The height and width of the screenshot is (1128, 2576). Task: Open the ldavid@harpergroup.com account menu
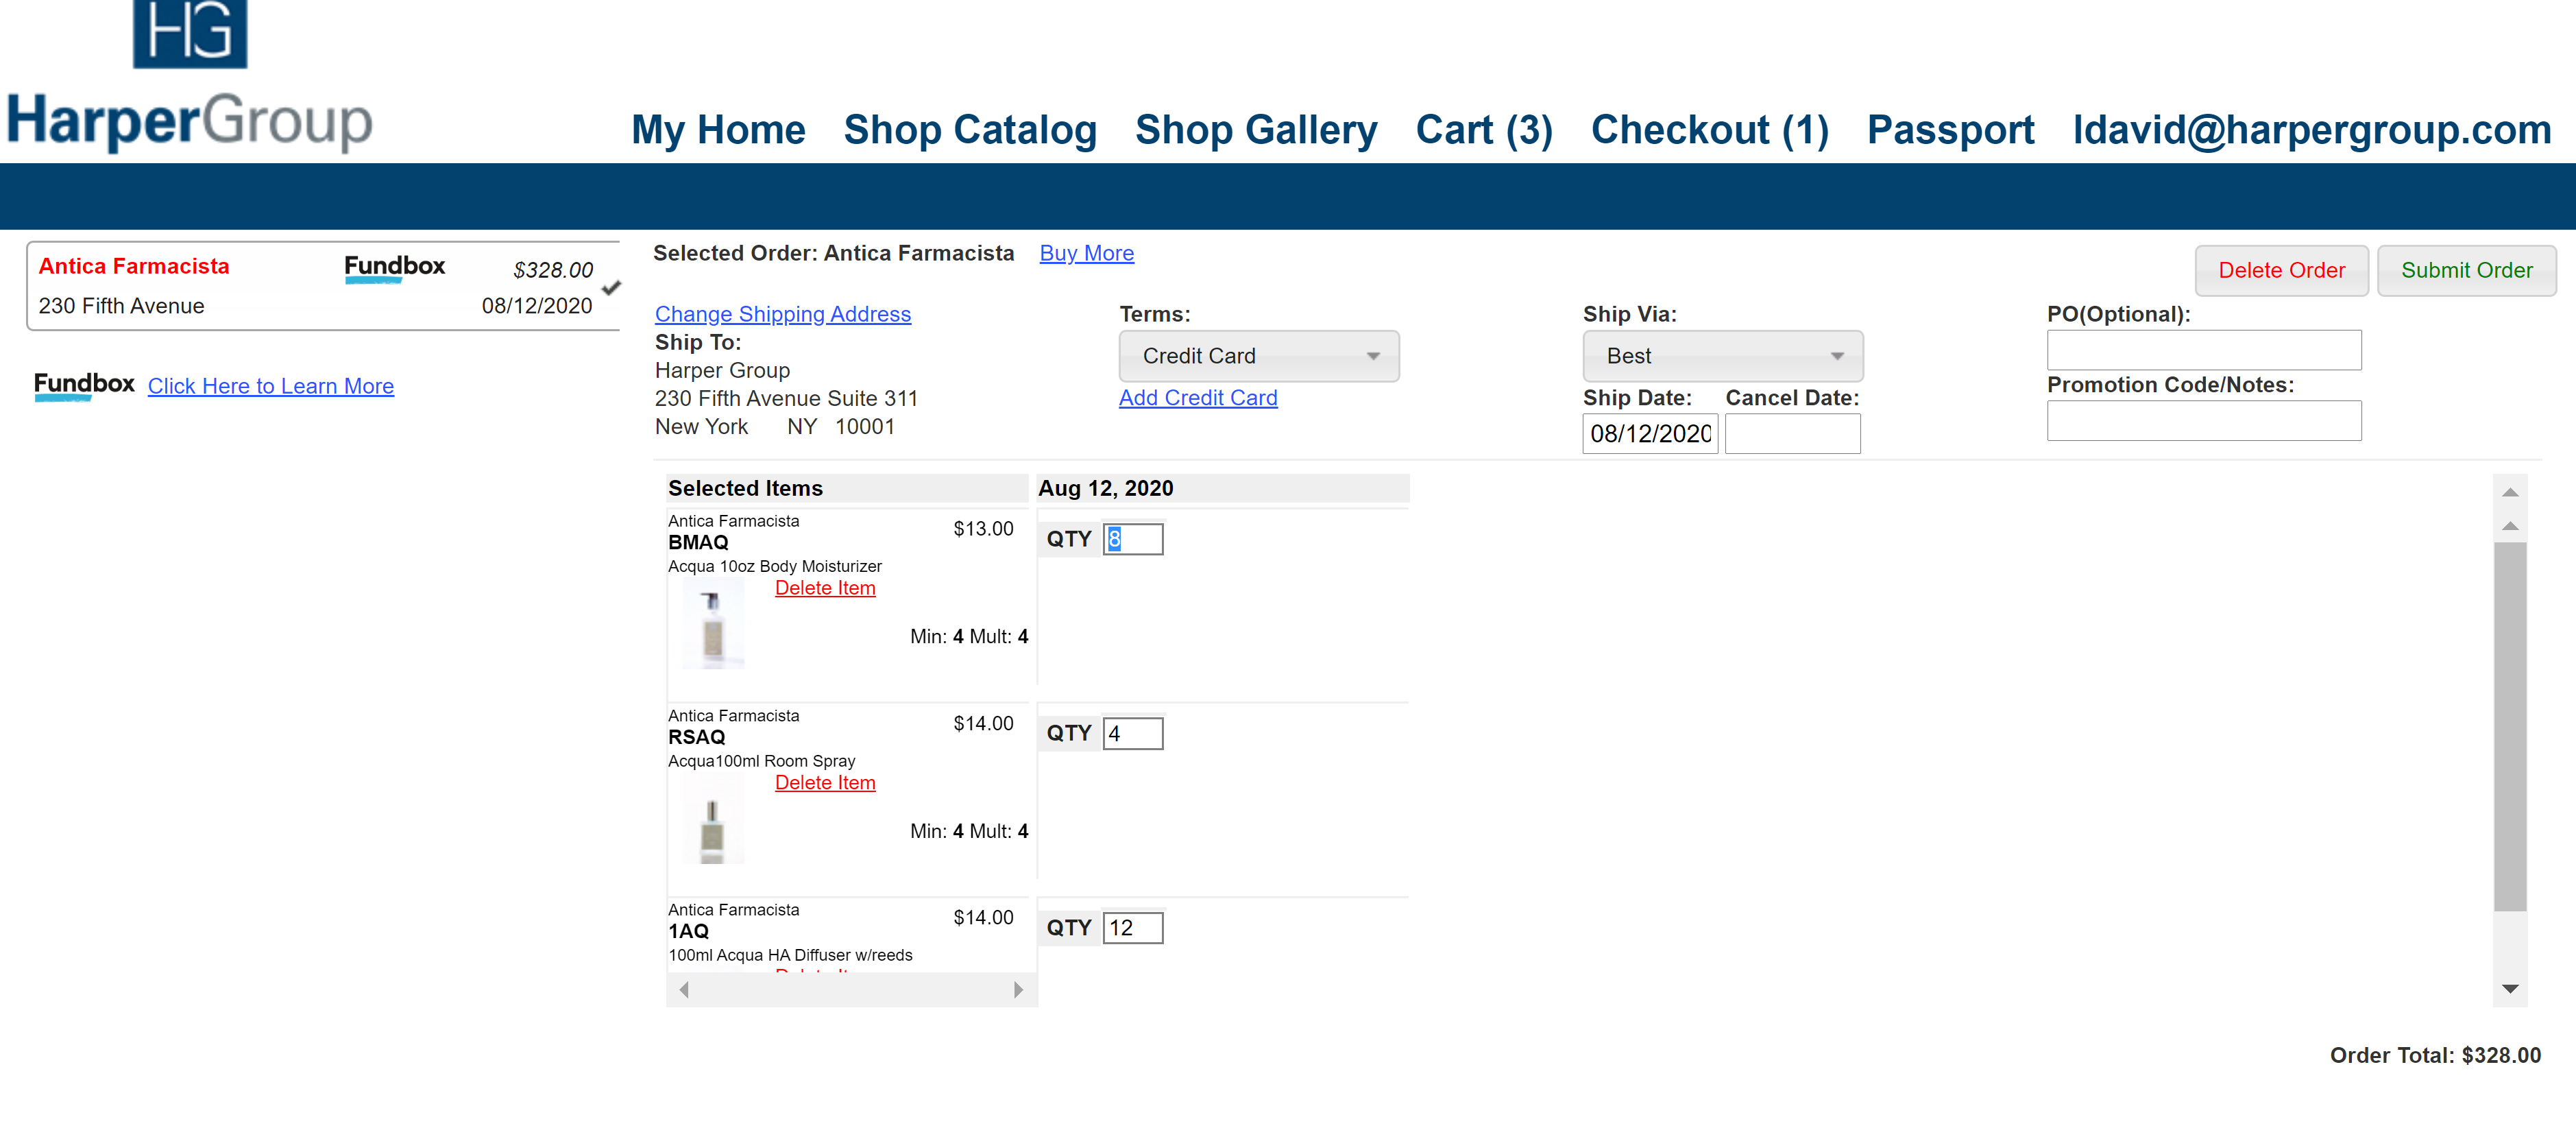(2312, 130)
